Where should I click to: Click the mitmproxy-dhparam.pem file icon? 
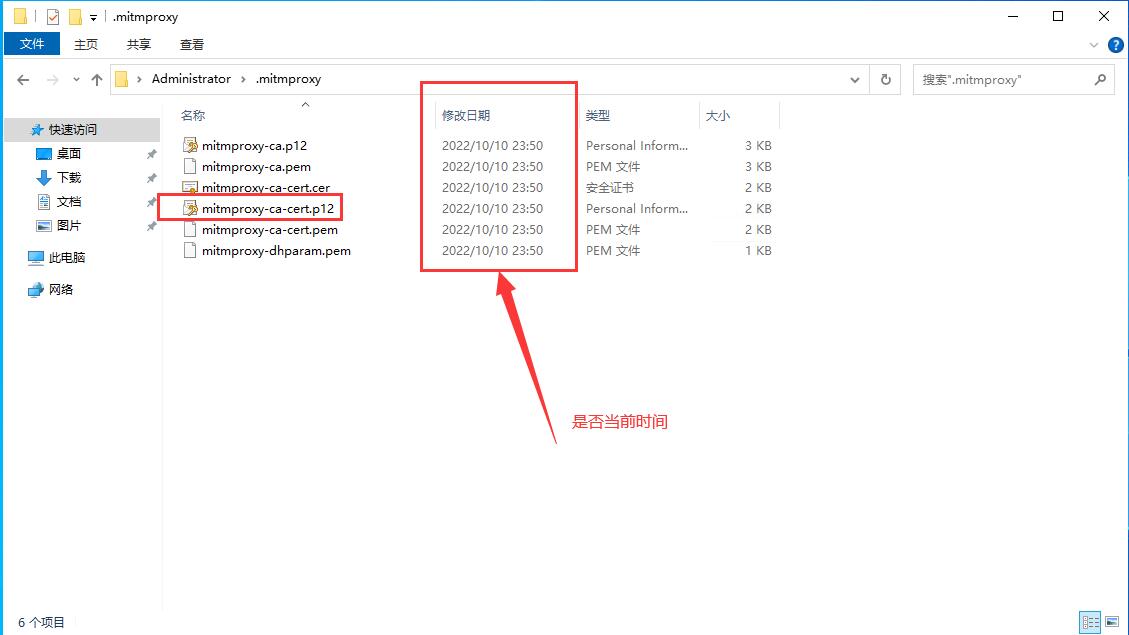point(190,251)
